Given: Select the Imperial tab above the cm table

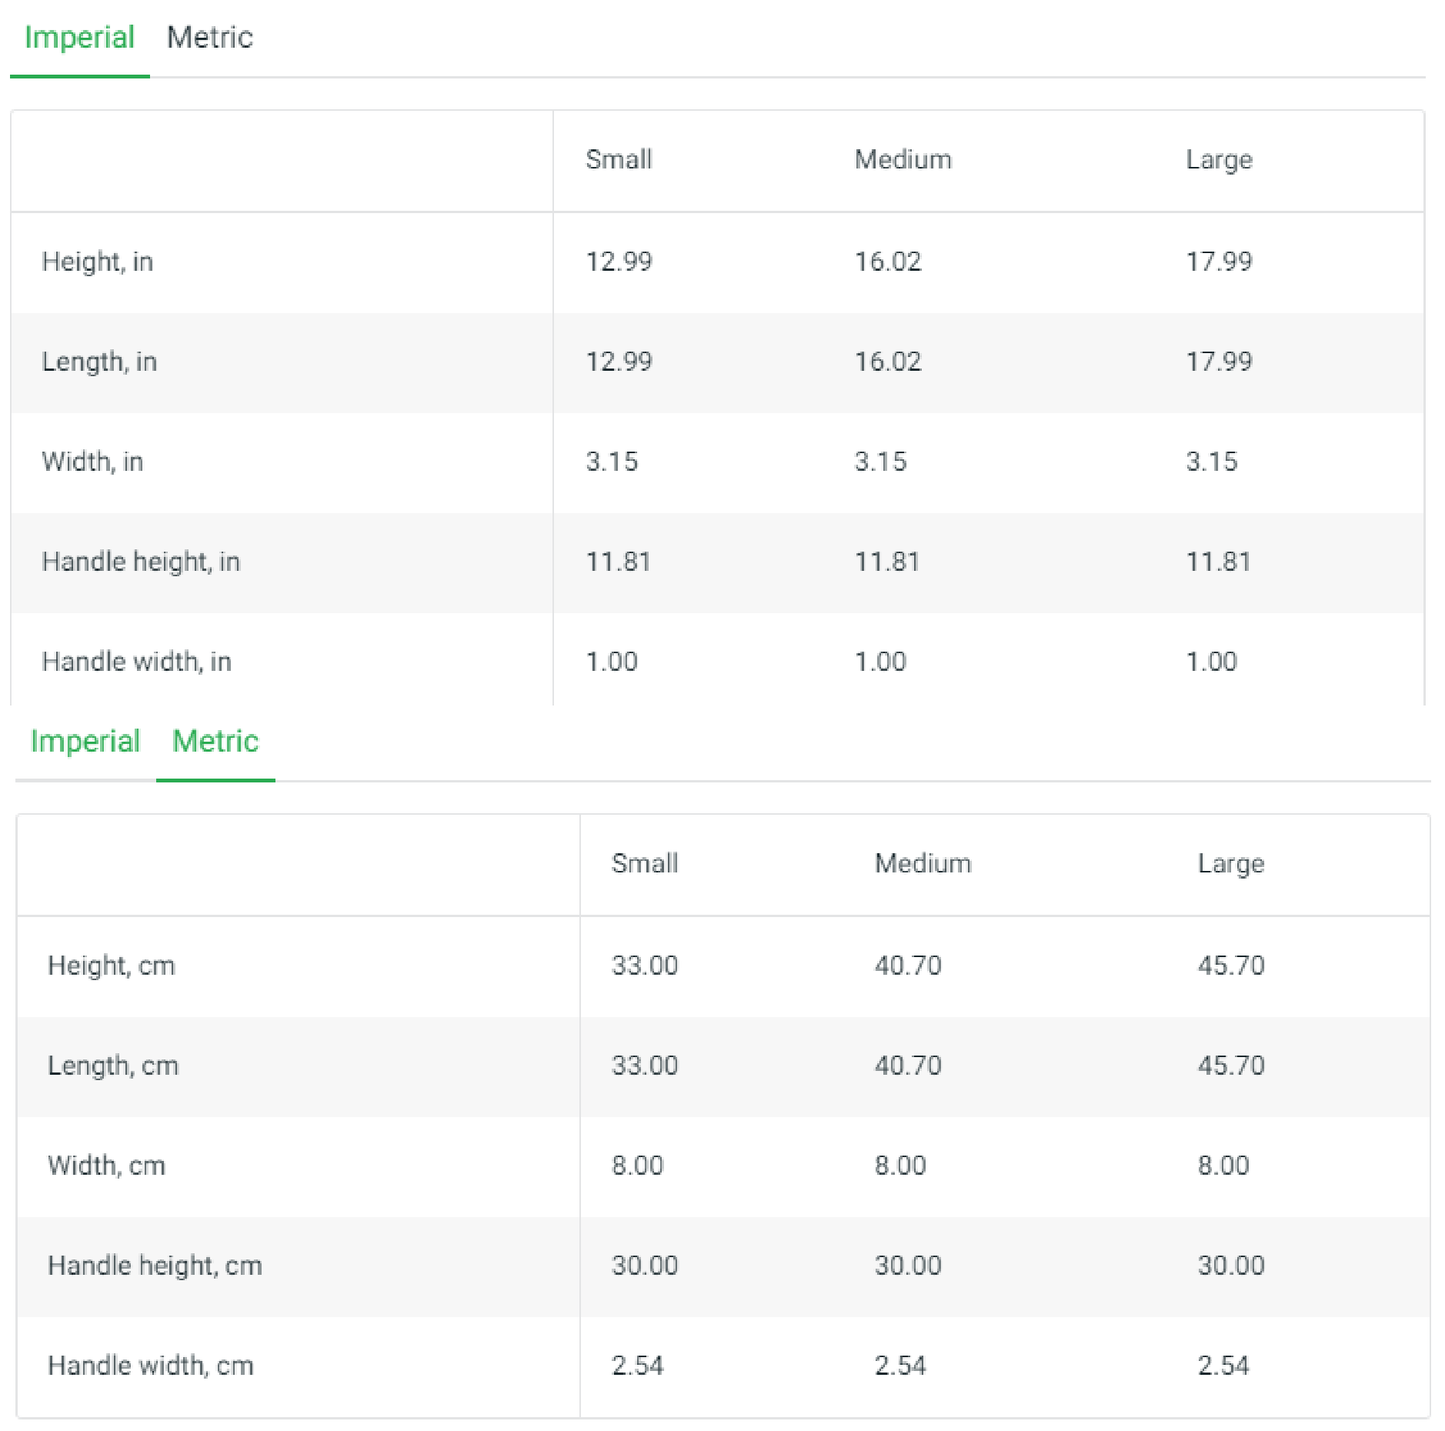Looking at the screenshot, I should 85,742.
